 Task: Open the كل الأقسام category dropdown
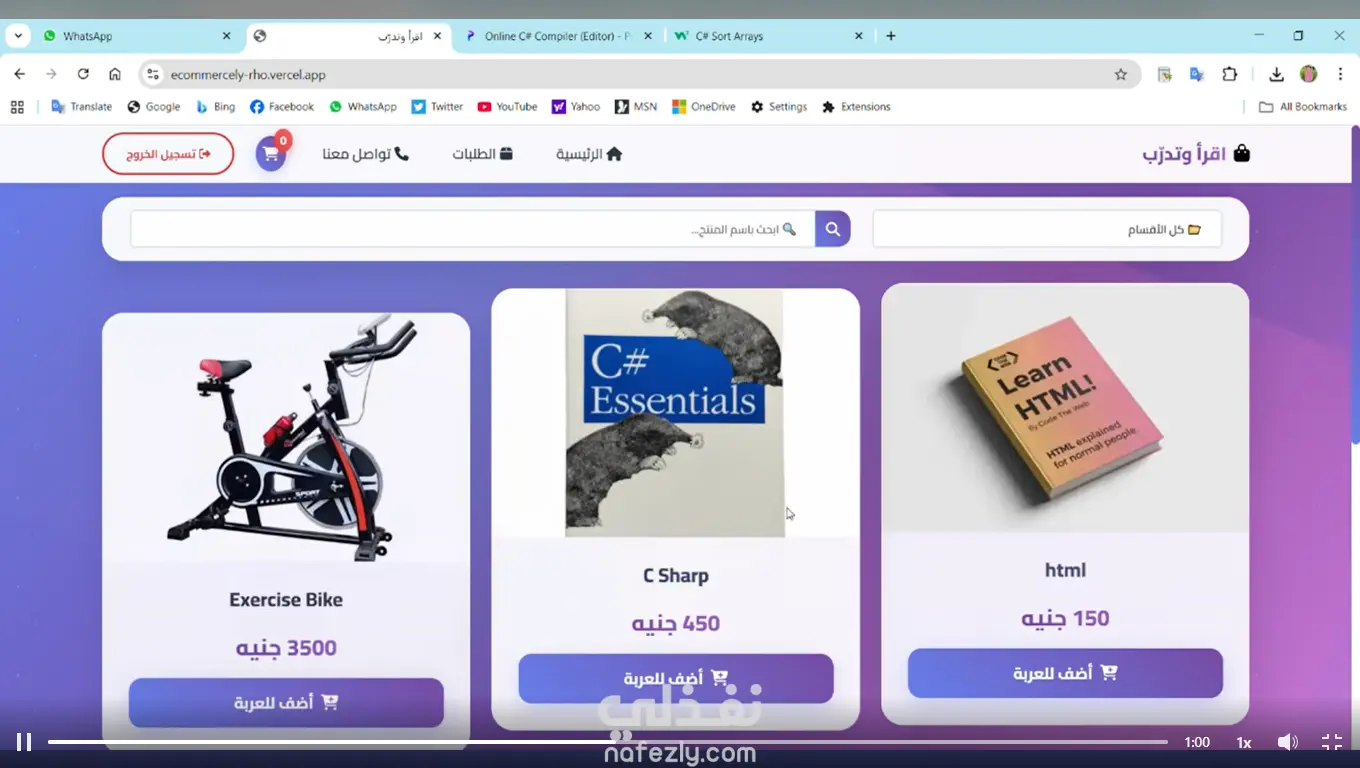tap(1047, 229)
